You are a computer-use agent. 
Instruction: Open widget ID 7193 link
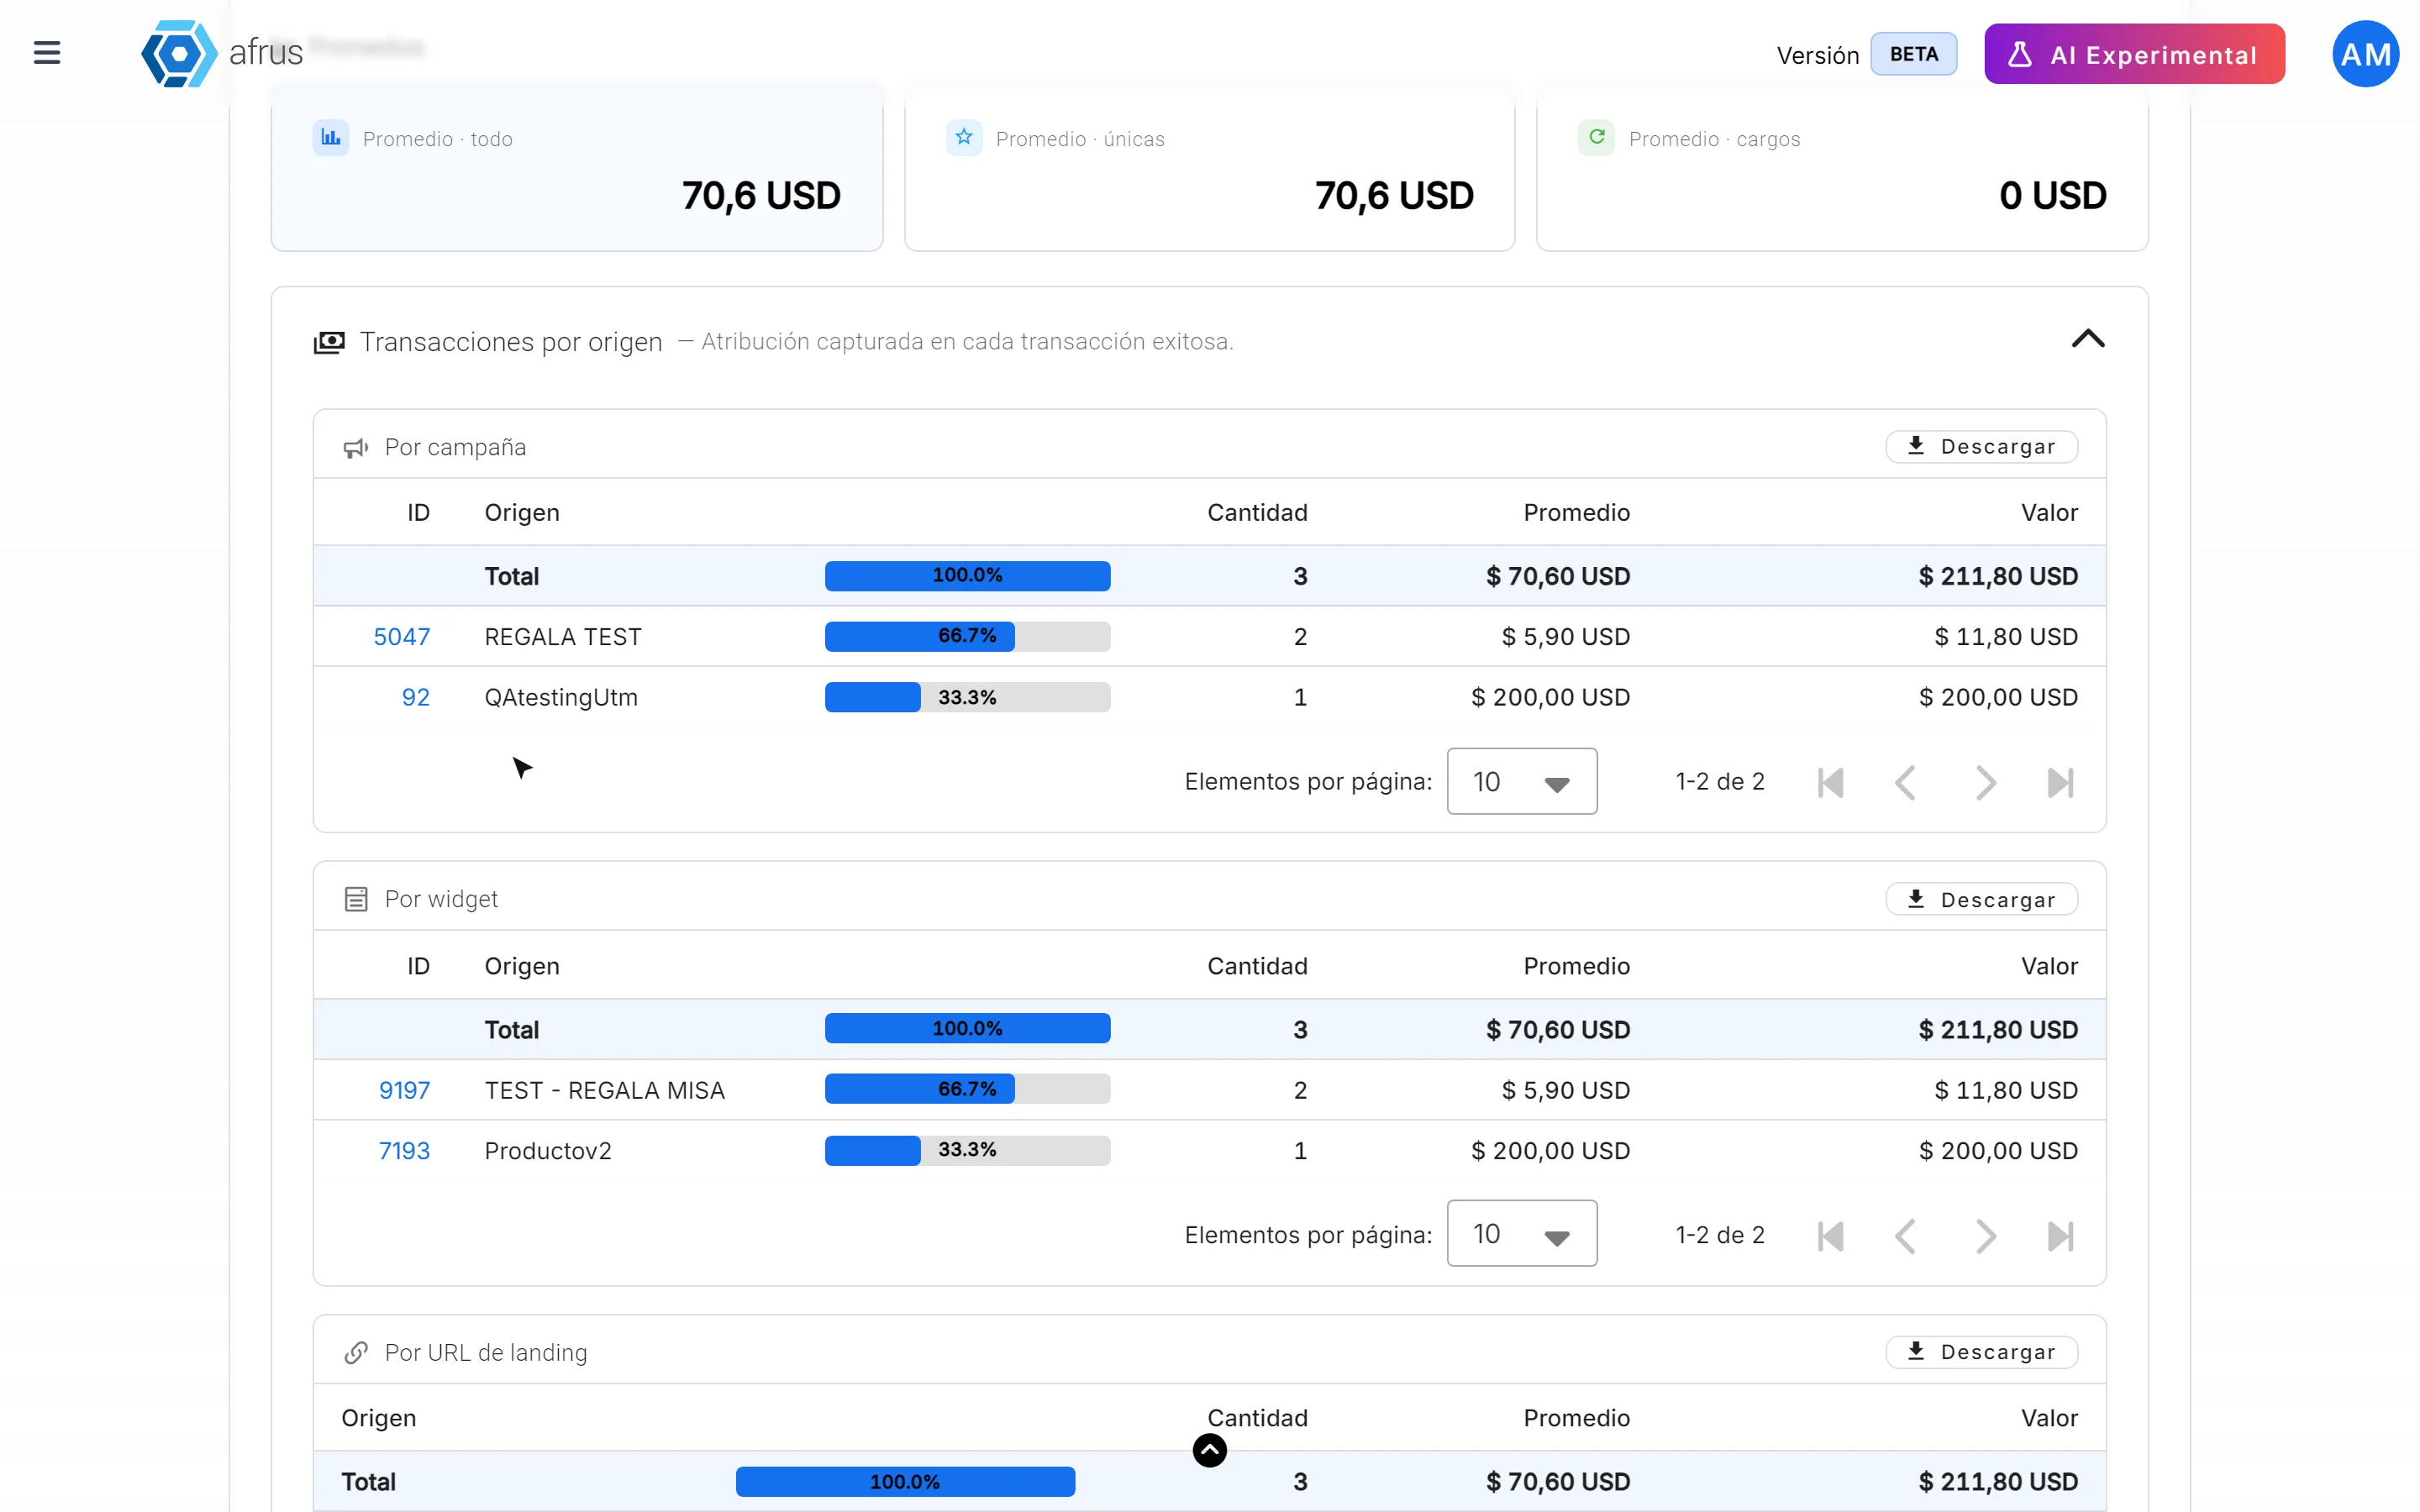coord(404,1151)
